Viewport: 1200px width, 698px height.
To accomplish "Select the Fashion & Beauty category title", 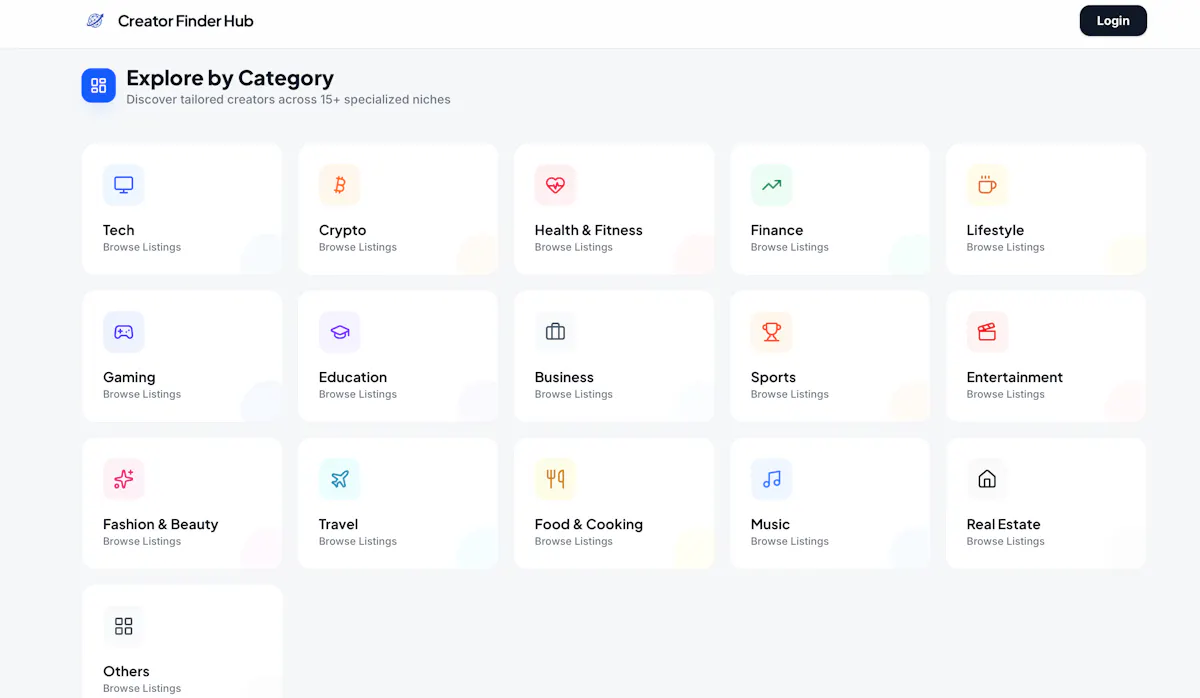I will (161, 524).
